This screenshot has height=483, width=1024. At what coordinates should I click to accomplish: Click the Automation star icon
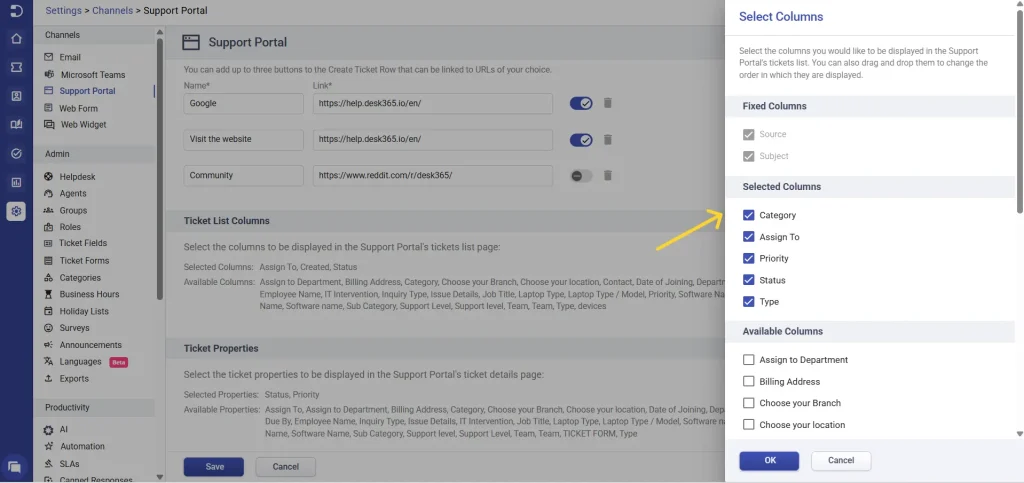(x=48, y=446)
